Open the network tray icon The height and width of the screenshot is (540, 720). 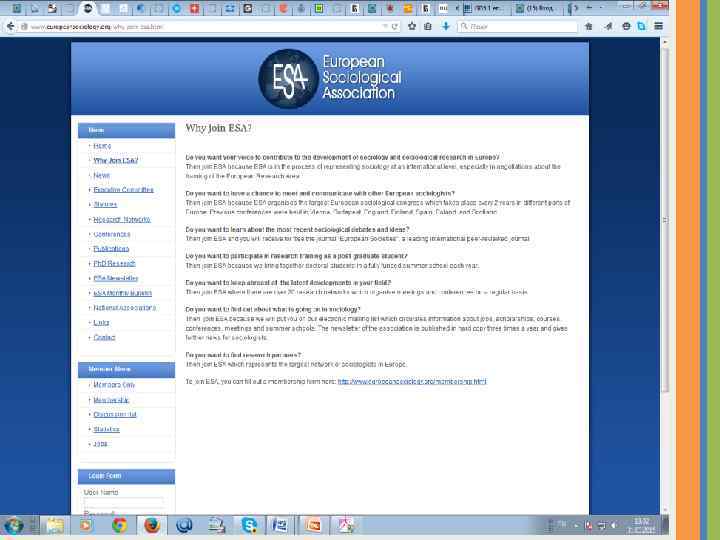coord(602,525)
